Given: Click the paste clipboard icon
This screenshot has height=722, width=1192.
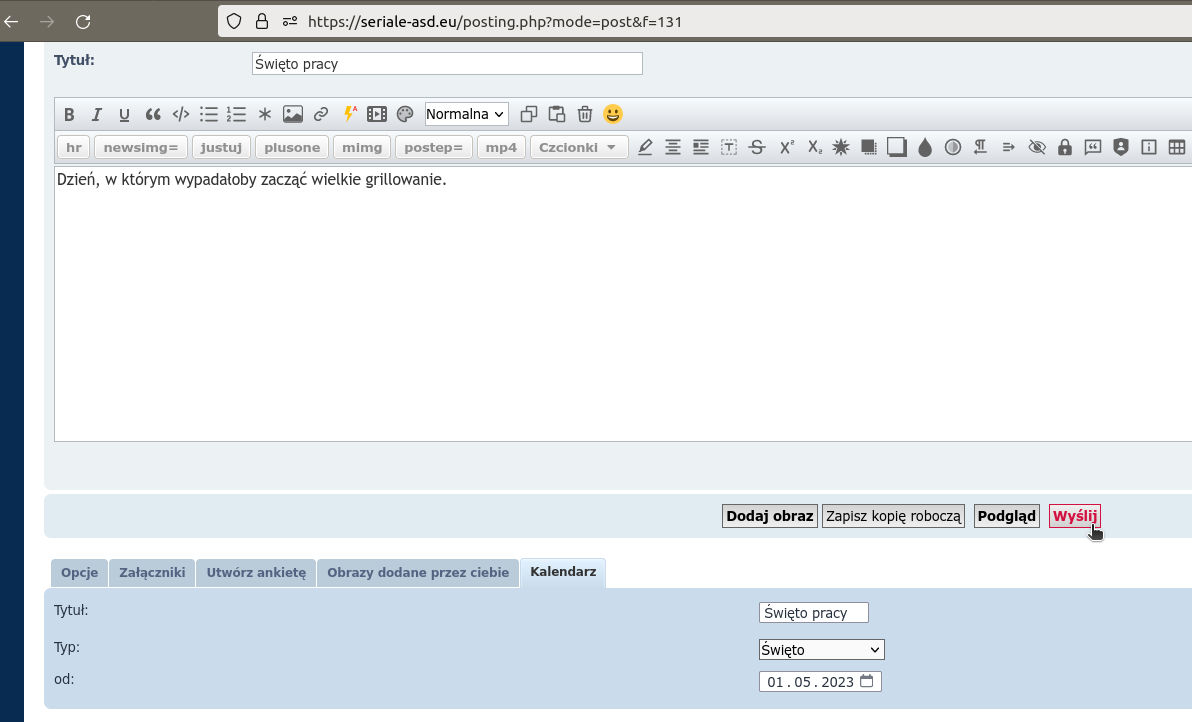Looking at the screenshot, I should point(557,115).
